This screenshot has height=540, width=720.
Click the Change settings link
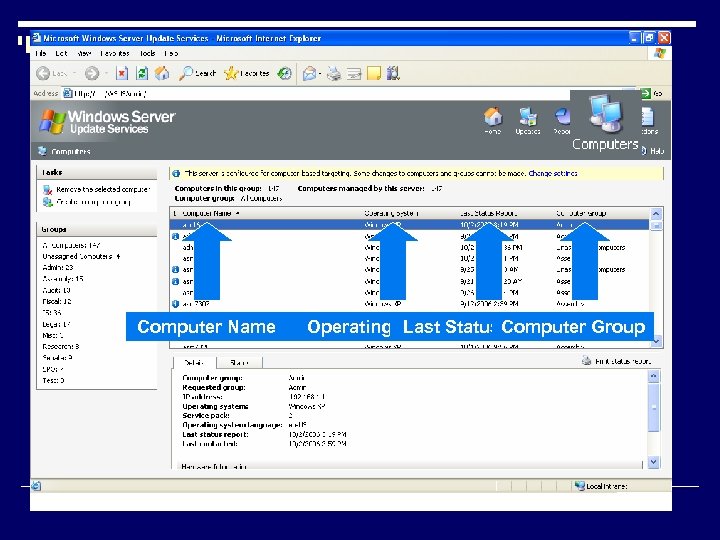(553, 174)
